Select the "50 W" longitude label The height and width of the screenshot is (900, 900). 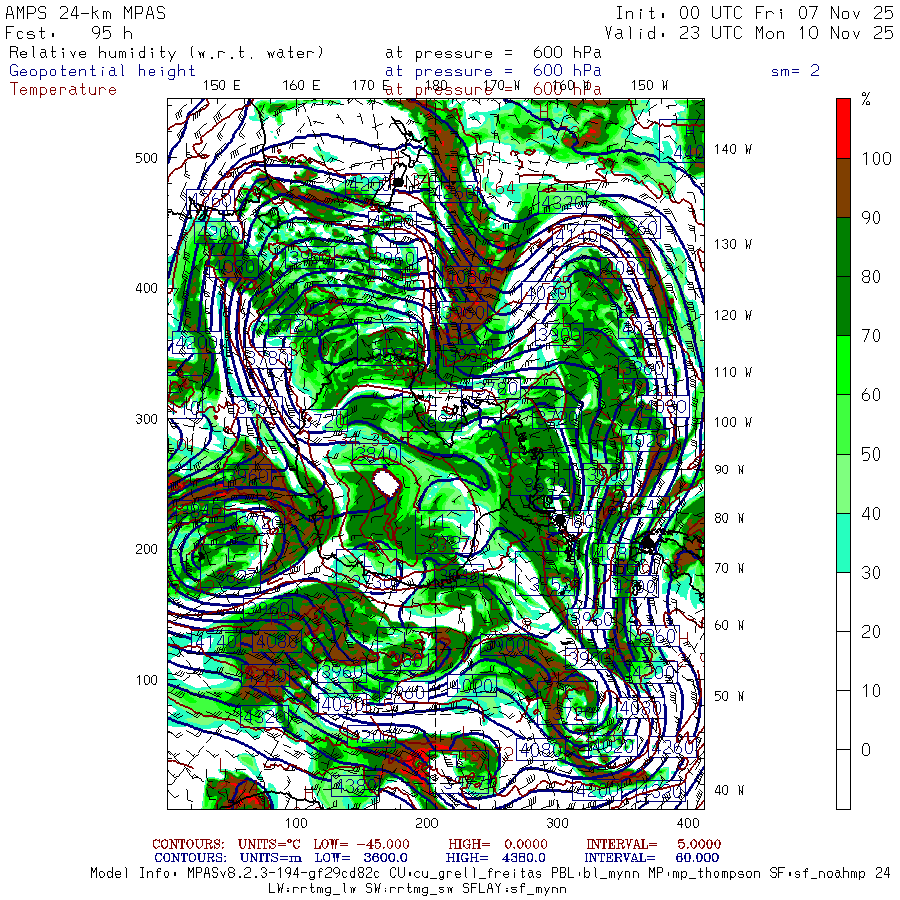[x=729, y=696]
